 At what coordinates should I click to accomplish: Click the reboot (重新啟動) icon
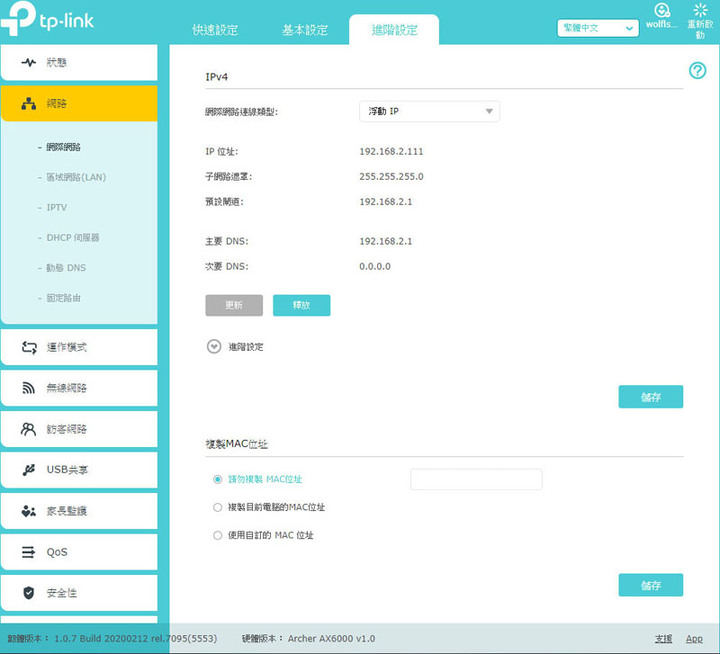(x=700, y=10)
